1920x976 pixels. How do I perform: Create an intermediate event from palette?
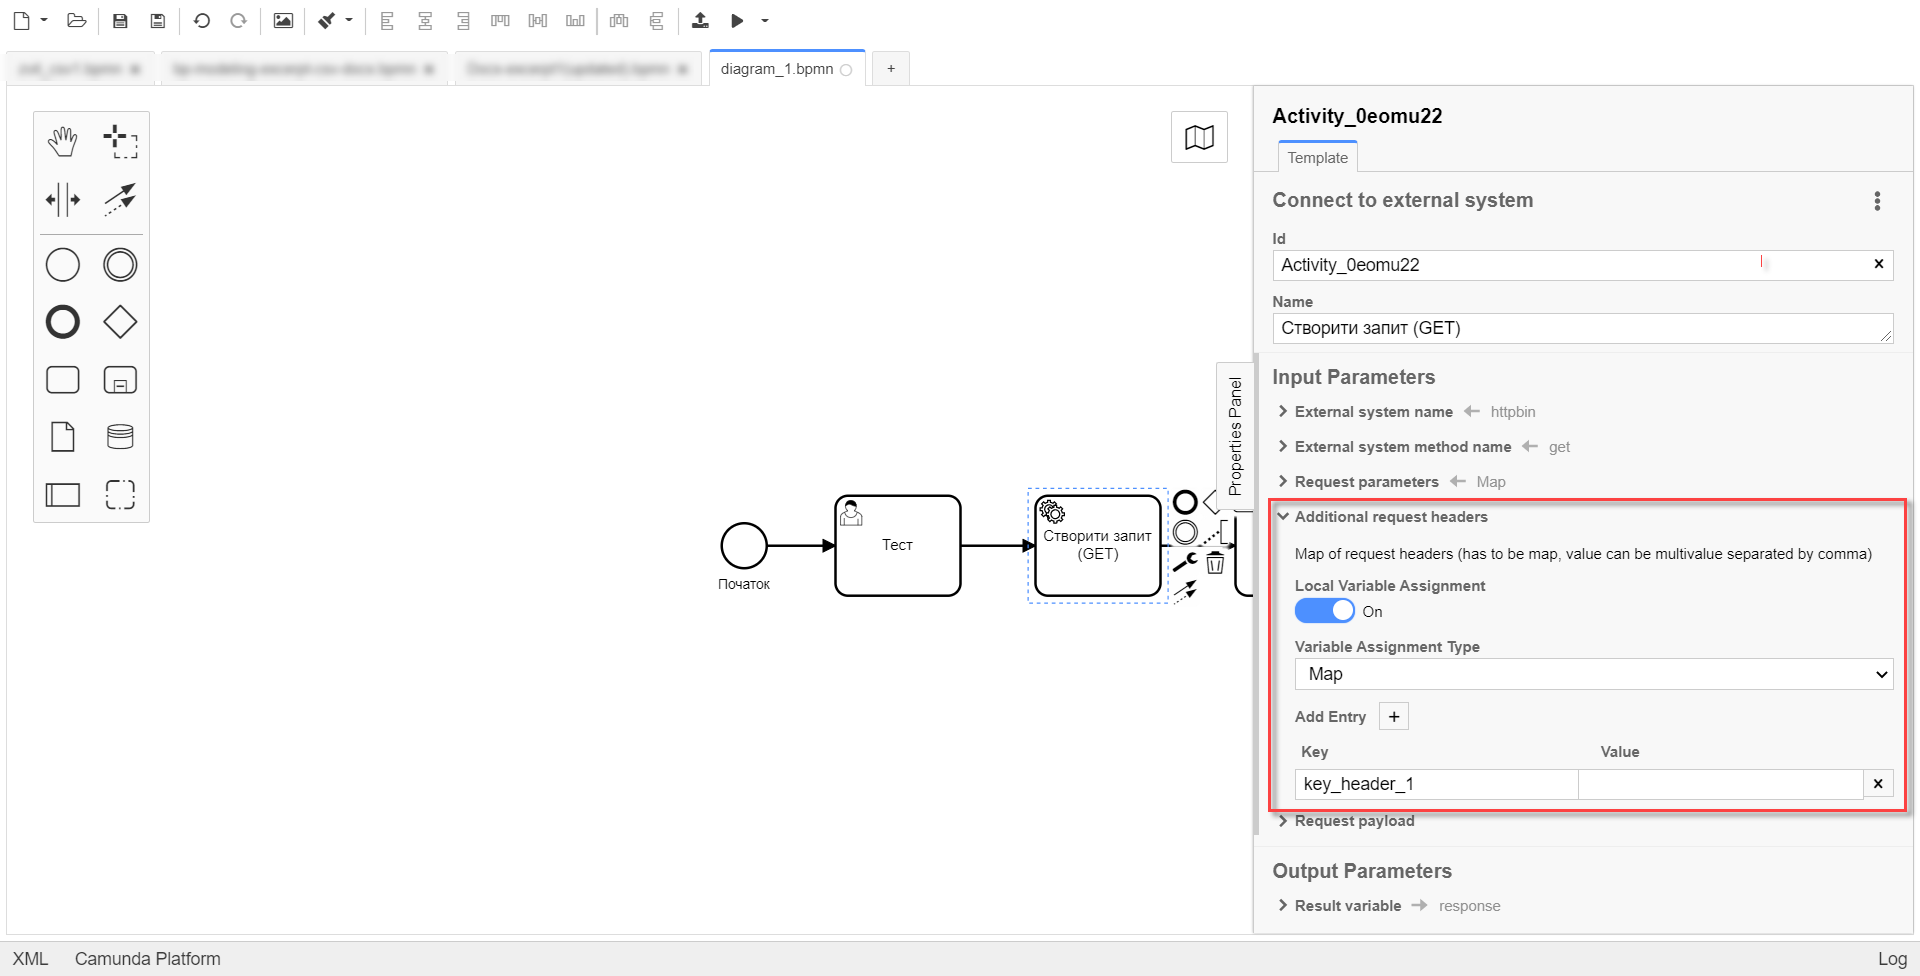[120, 265]
